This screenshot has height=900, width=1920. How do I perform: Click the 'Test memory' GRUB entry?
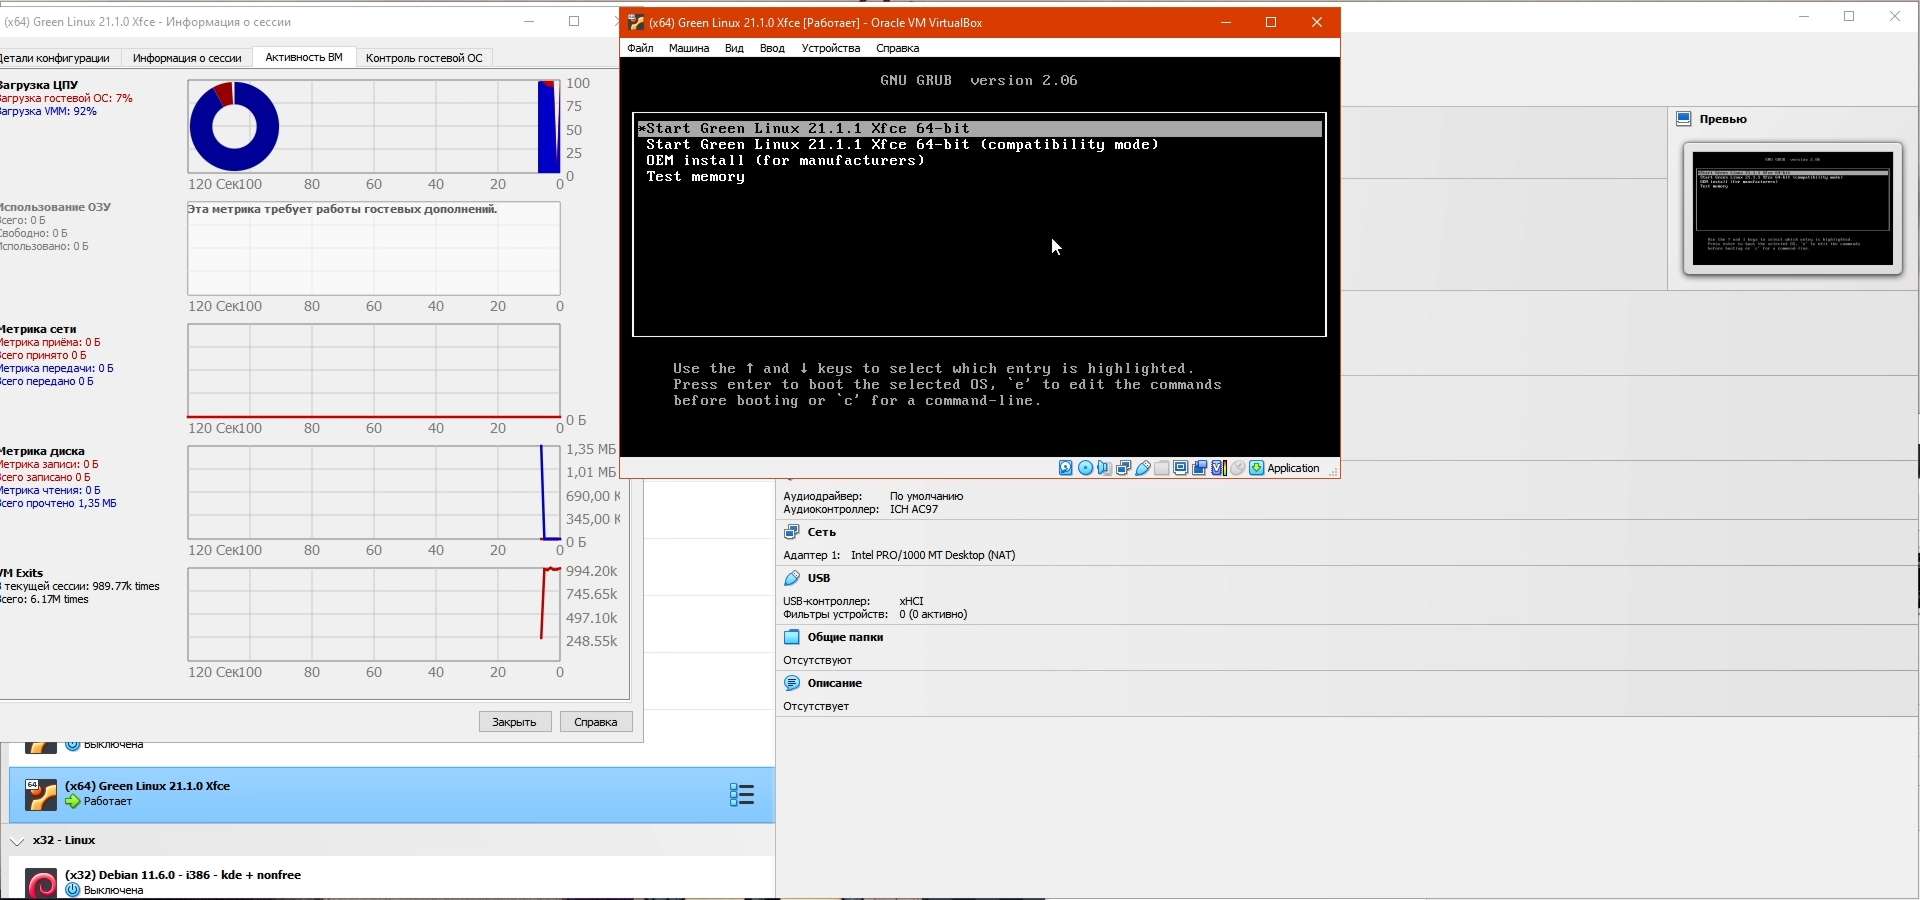695,177
